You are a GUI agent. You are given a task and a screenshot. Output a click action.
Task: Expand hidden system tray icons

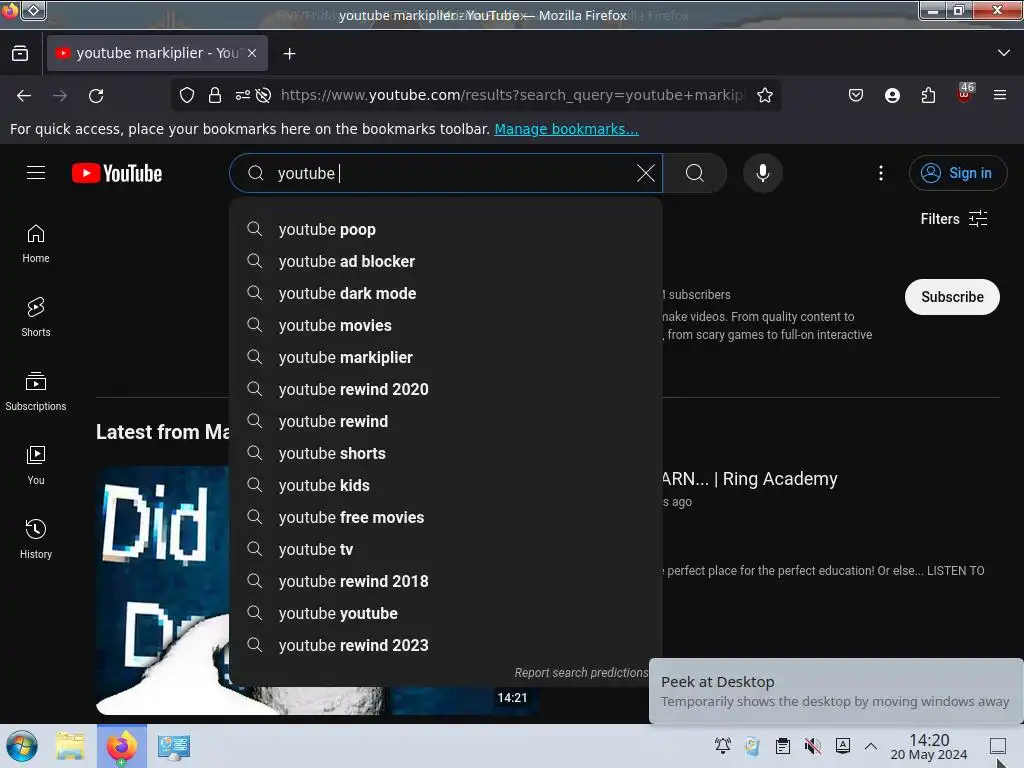[x=871, y=746]
